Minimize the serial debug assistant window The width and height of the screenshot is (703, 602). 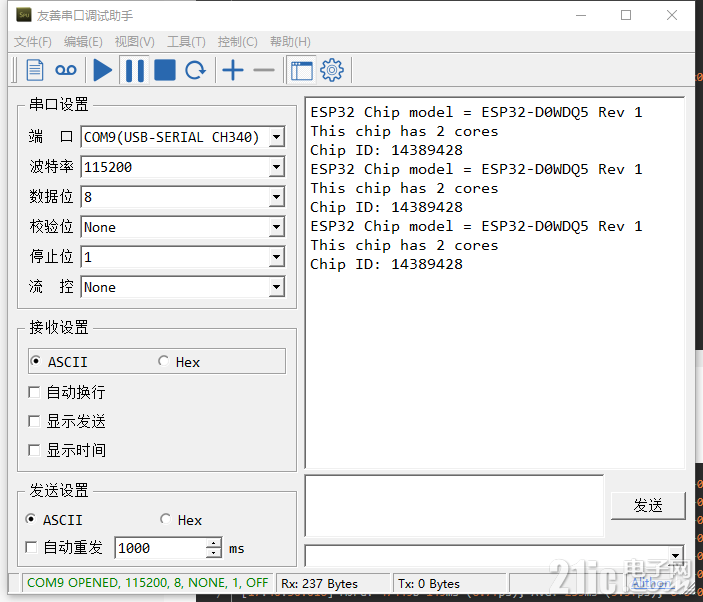(x=581, y=15)
